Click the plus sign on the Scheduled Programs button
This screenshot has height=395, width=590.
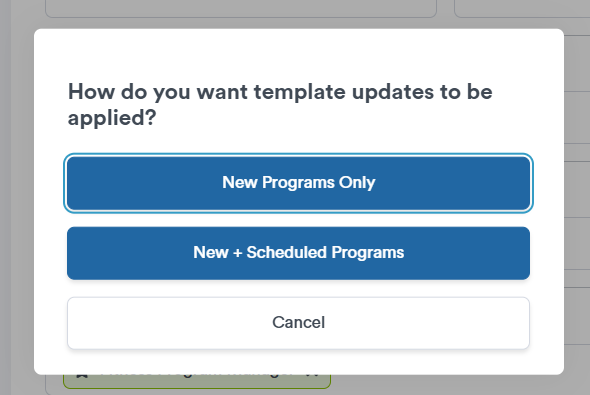pyautogui.click(x=237, y=253)
